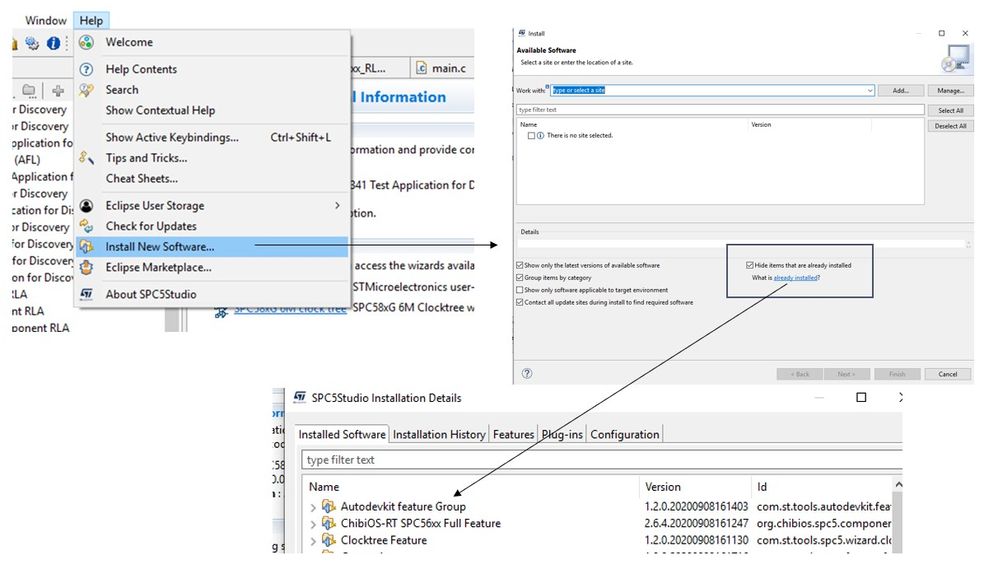Switch to the Installed Software tab
This screenshot has height=565, width=998.
[342, 434]
